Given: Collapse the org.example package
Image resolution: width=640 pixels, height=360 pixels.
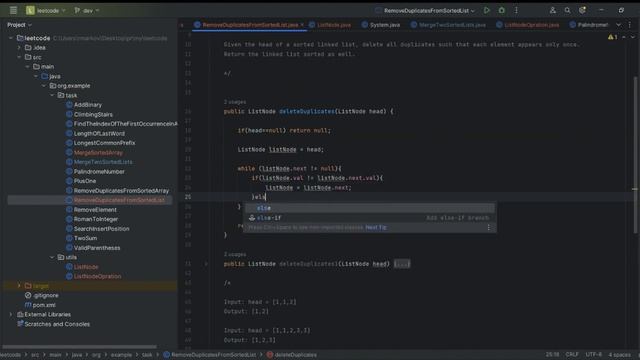Looking at the screenshot, I should (44, 86).
